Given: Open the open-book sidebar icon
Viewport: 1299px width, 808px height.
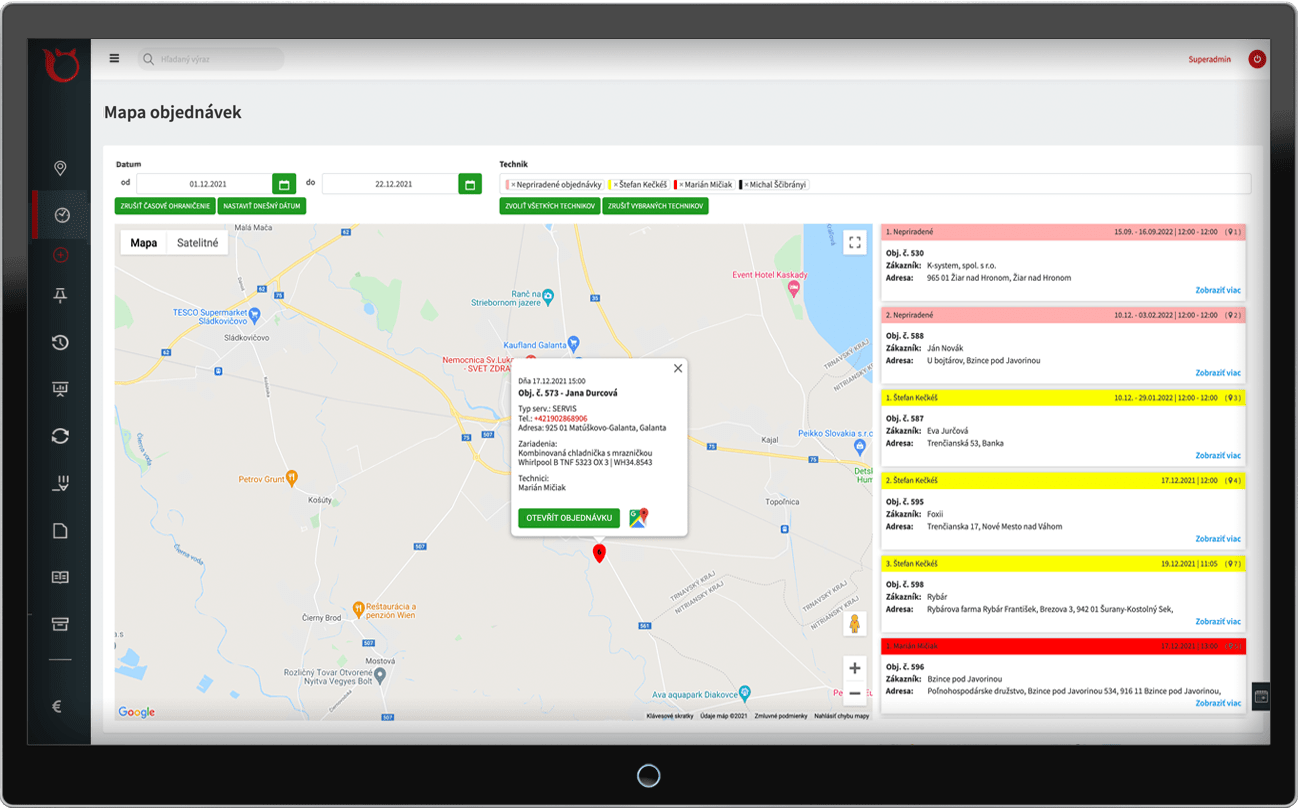Looking at the screenshot, I should (60, 578).
